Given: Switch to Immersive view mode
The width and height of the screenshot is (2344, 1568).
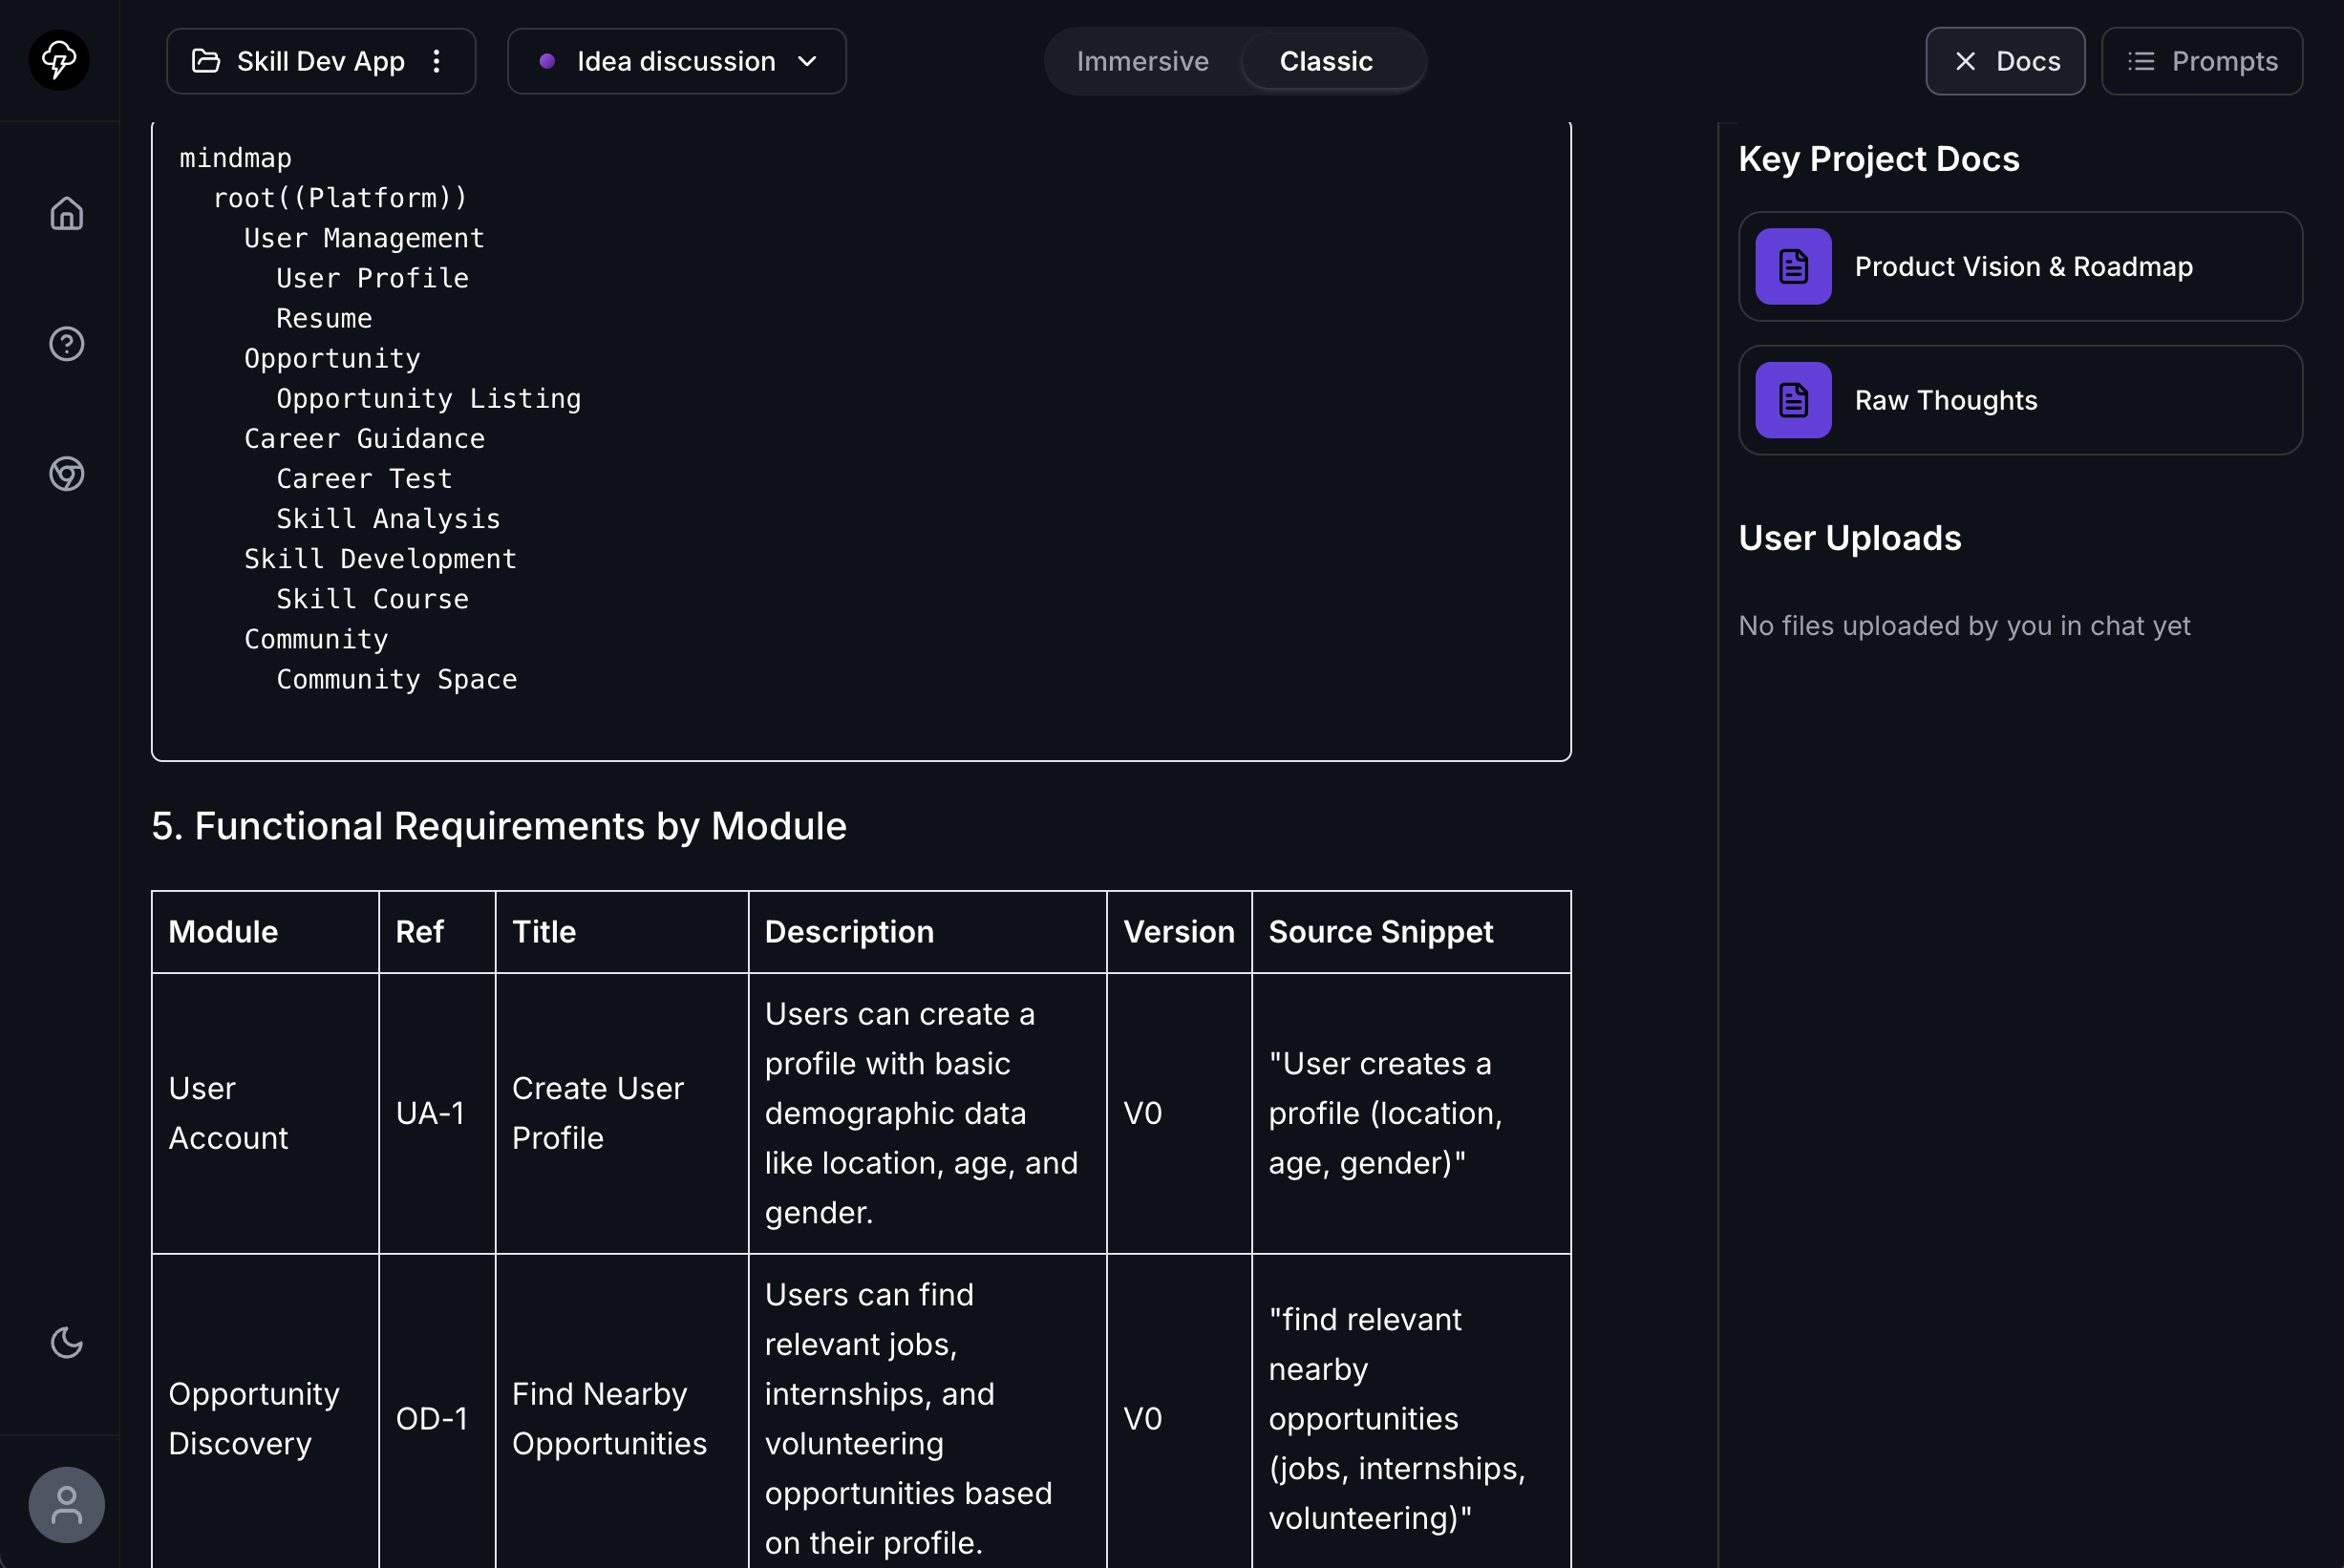Looking at the screenshot, I should coord(1142,61).
